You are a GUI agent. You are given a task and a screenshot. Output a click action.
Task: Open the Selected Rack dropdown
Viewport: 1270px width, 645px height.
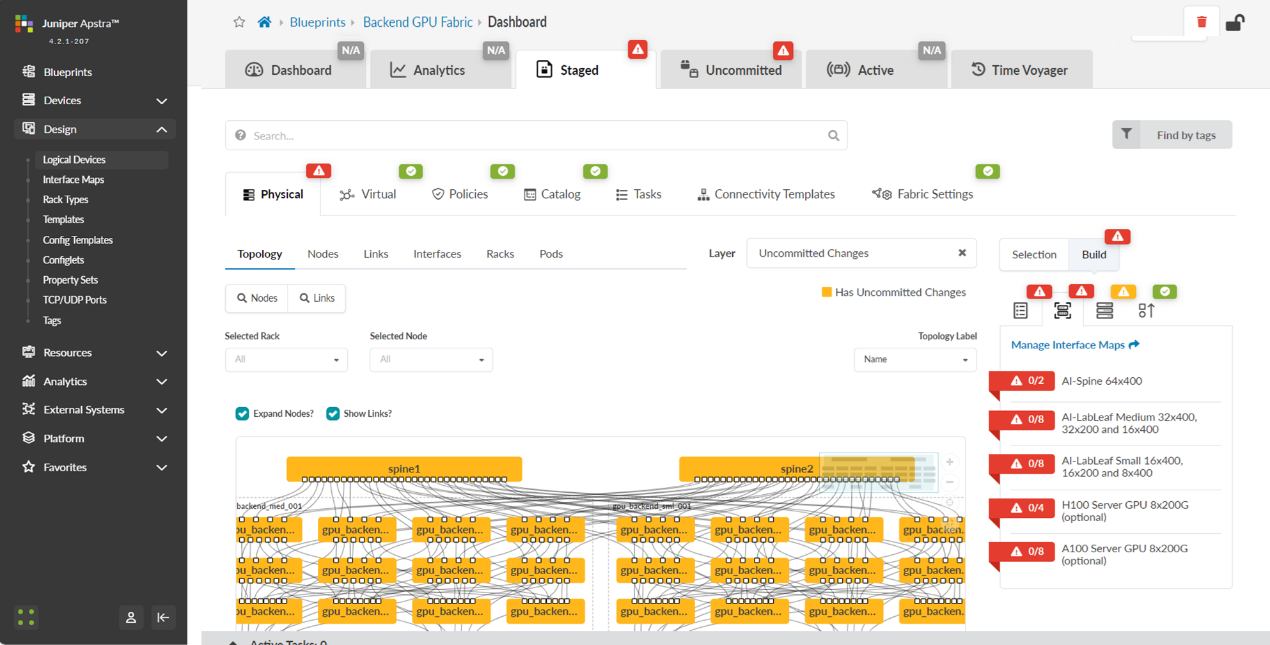[286, 360]
